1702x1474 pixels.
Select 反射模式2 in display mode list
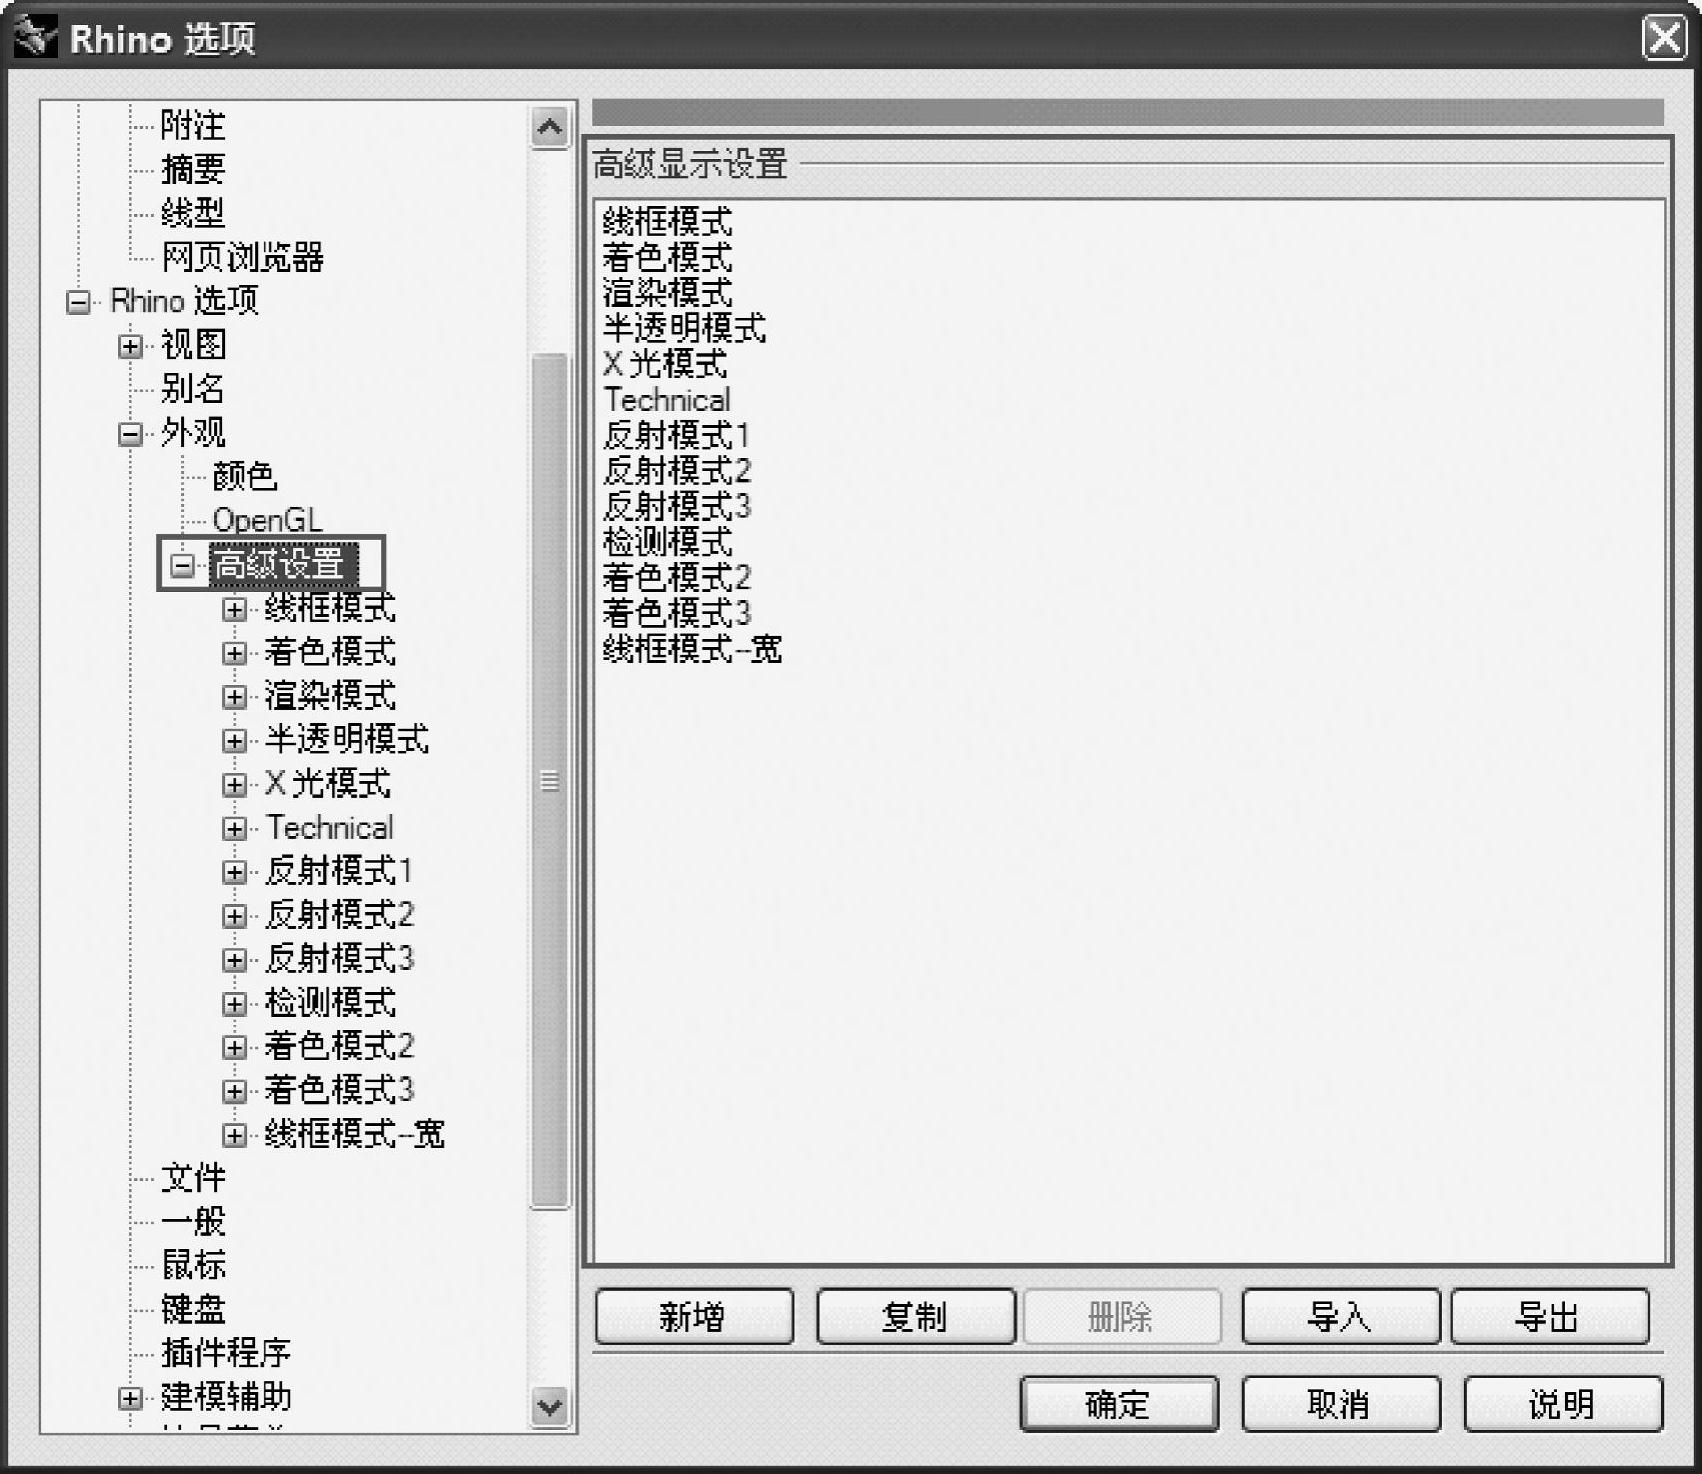click(x=677, y=471)
